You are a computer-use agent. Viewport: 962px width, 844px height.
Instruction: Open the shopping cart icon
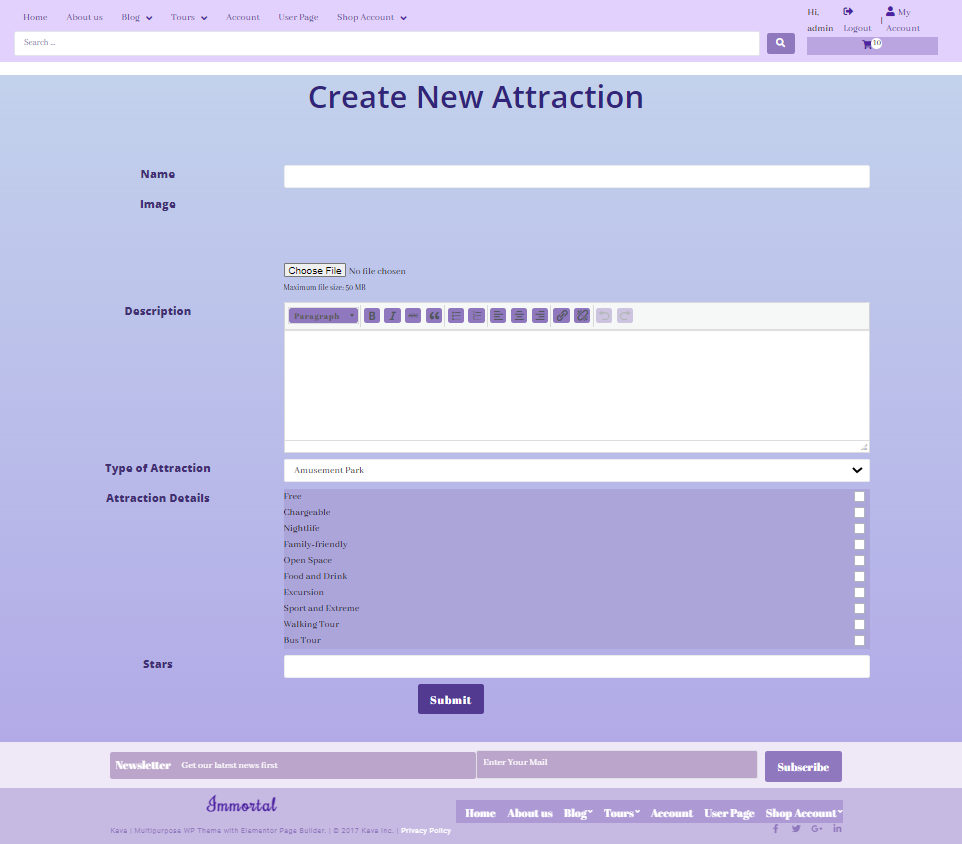[x=867, y=45]
